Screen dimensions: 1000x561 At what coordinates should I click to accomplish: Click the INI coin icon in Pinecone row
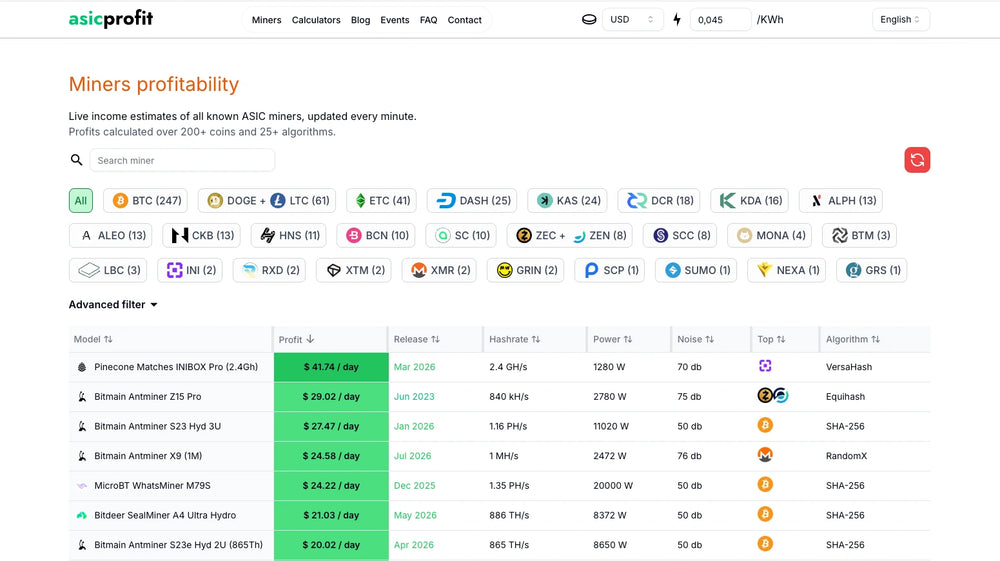(765, 366)
